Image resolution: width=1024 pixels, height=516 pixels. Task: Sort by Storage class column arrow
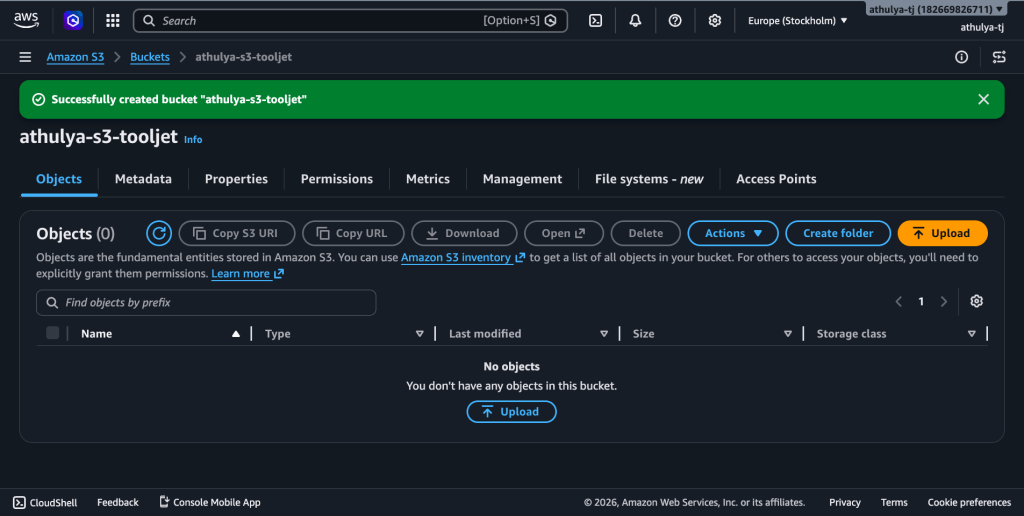pyautogui.click(x=972, y=334)
